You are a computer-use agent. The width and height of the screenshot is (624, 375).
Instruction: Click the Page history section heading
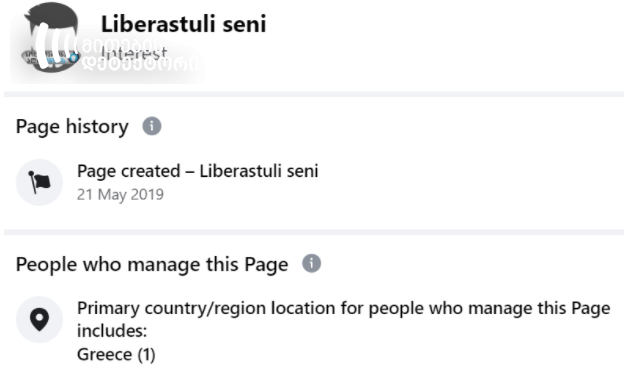(x=72, y=127)
